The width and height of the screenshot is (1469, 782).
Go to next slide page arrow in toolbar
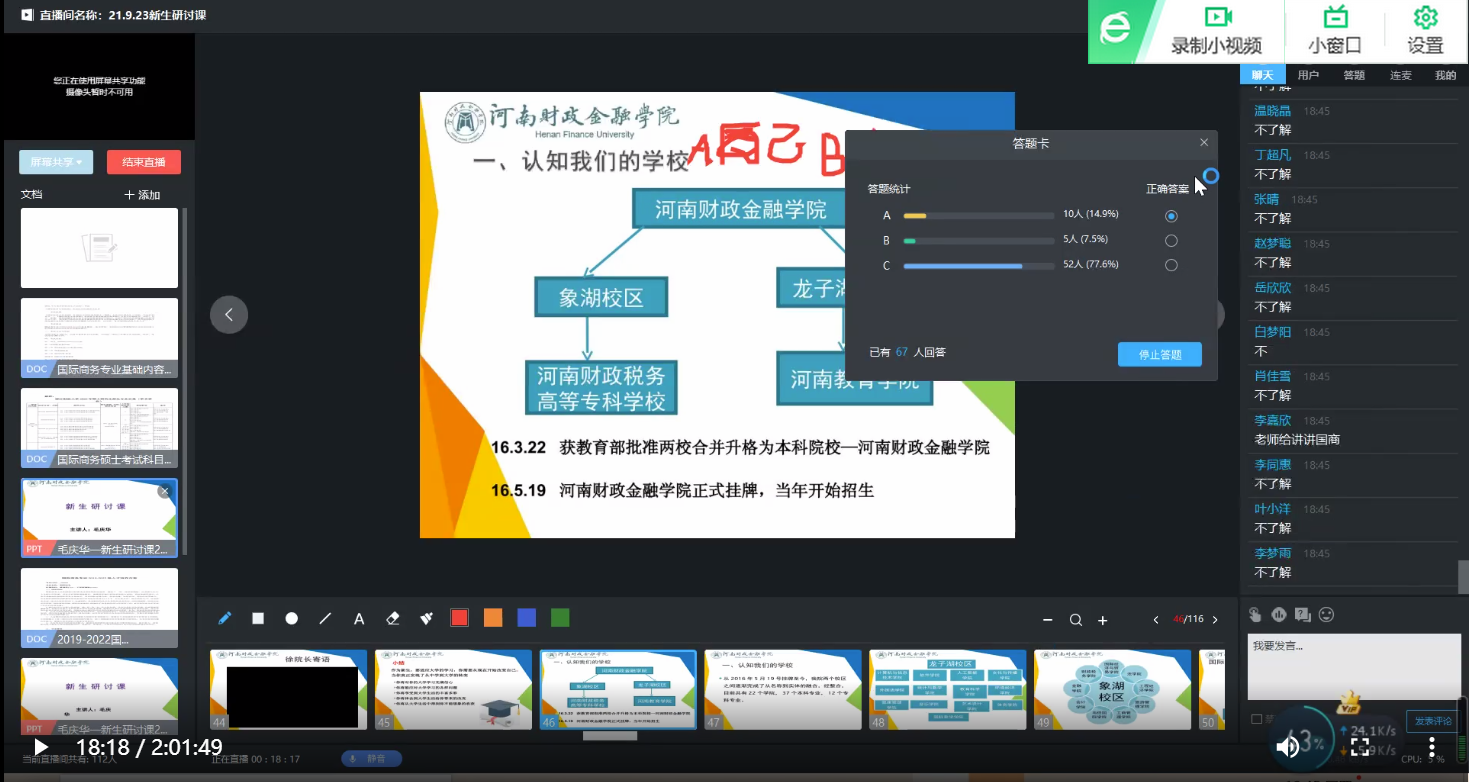(x=1215, y=620)
